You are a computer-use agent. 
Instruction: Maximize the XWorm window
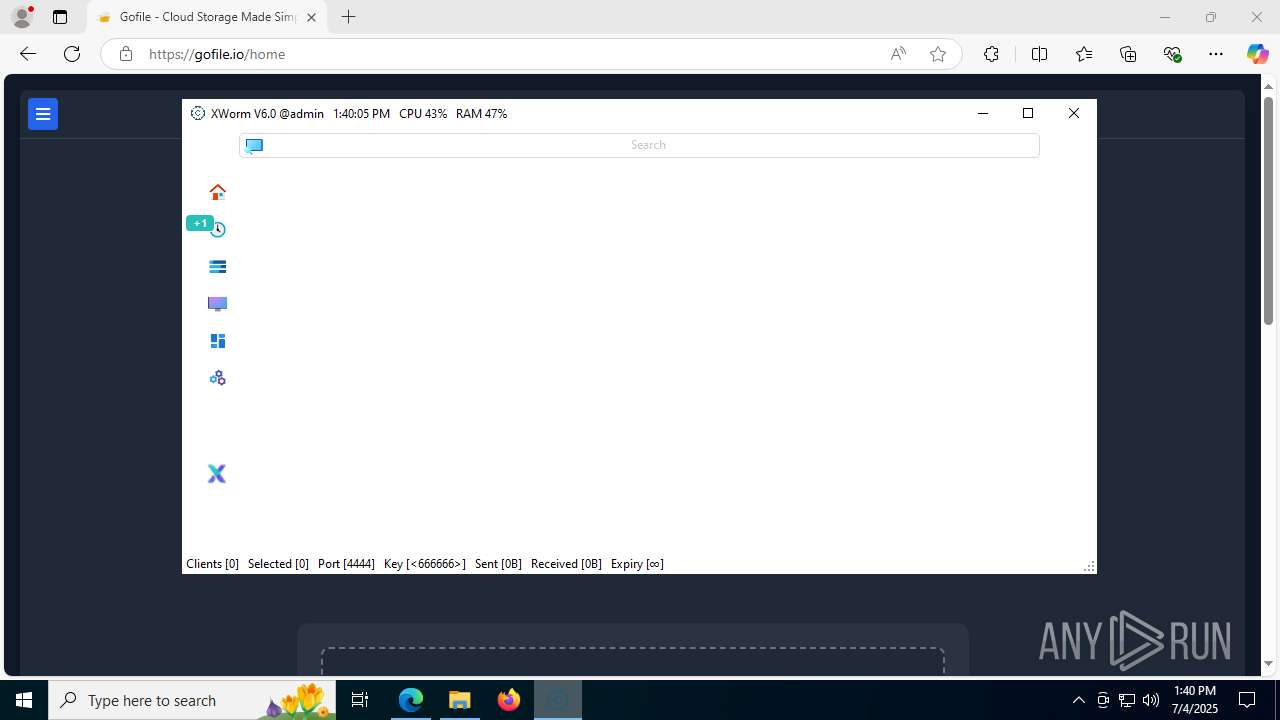(1028, 113)
